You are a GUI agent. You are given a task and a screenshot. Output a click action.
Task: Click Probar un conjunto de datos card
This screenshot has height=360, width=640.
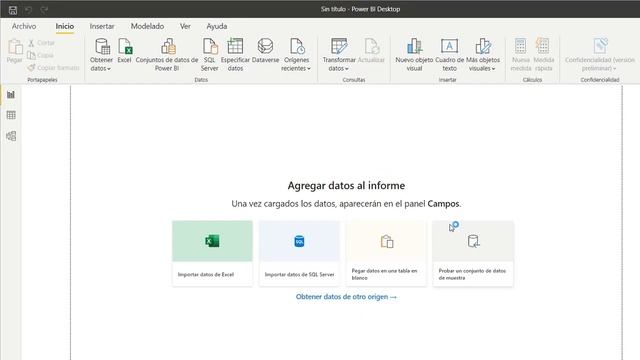pos(473,253)
